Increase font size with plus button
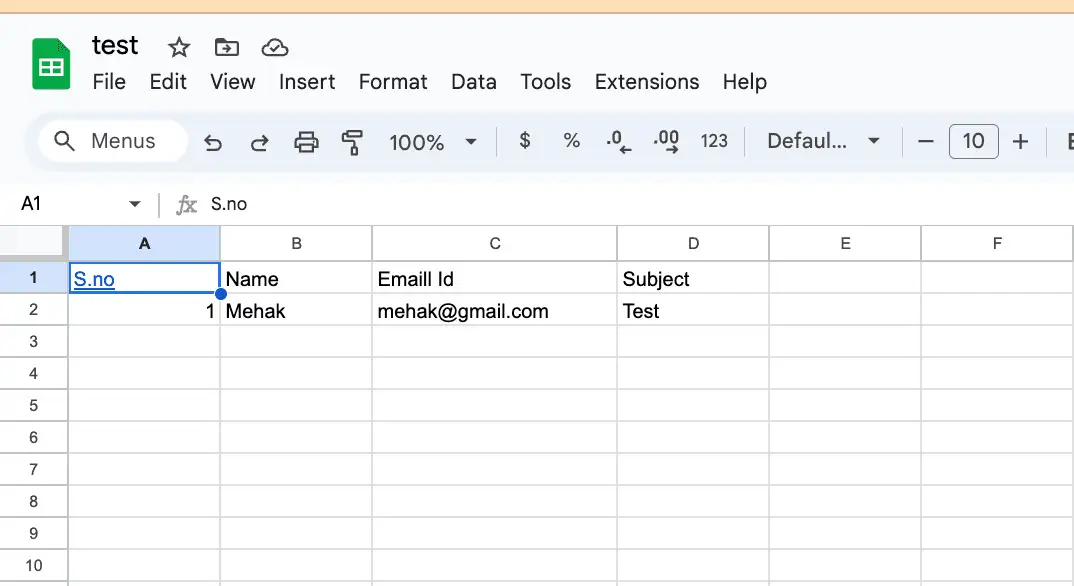1074x586 pixels. click(1020, 142)
